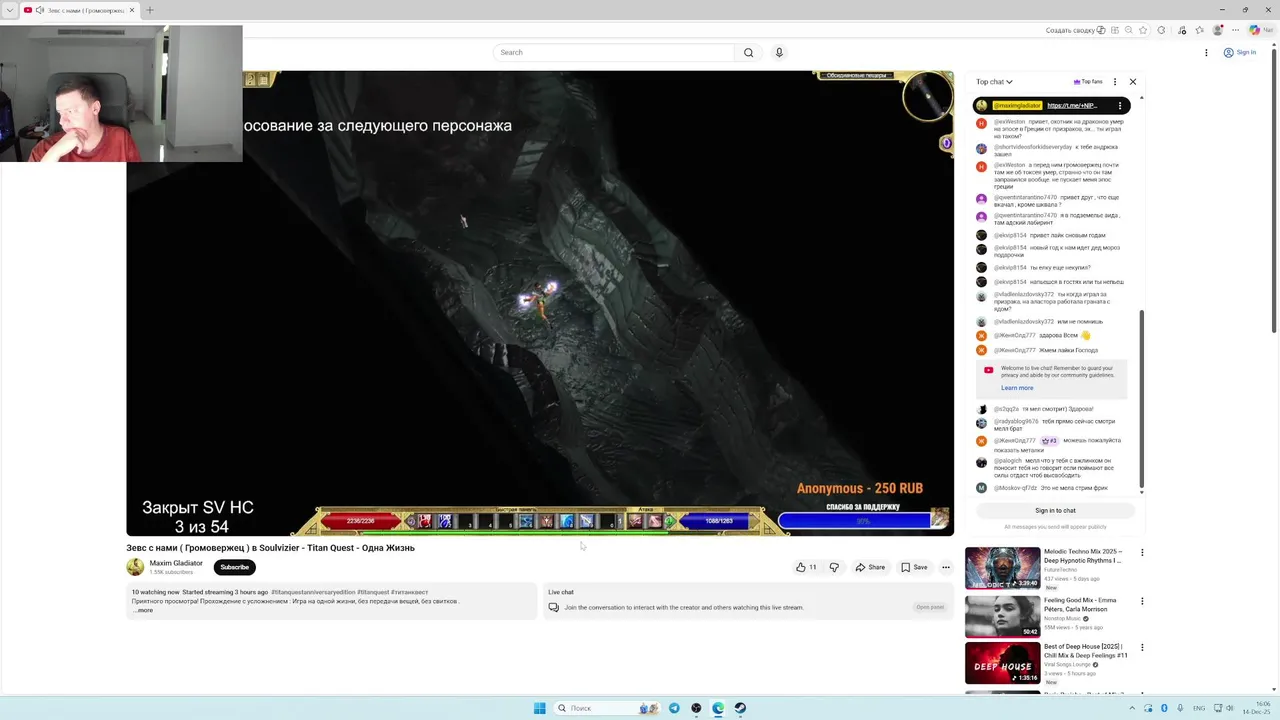This screenshot has height=720, width=1280.
Task: Expand the description with ...more
Action: coord(144,610)
